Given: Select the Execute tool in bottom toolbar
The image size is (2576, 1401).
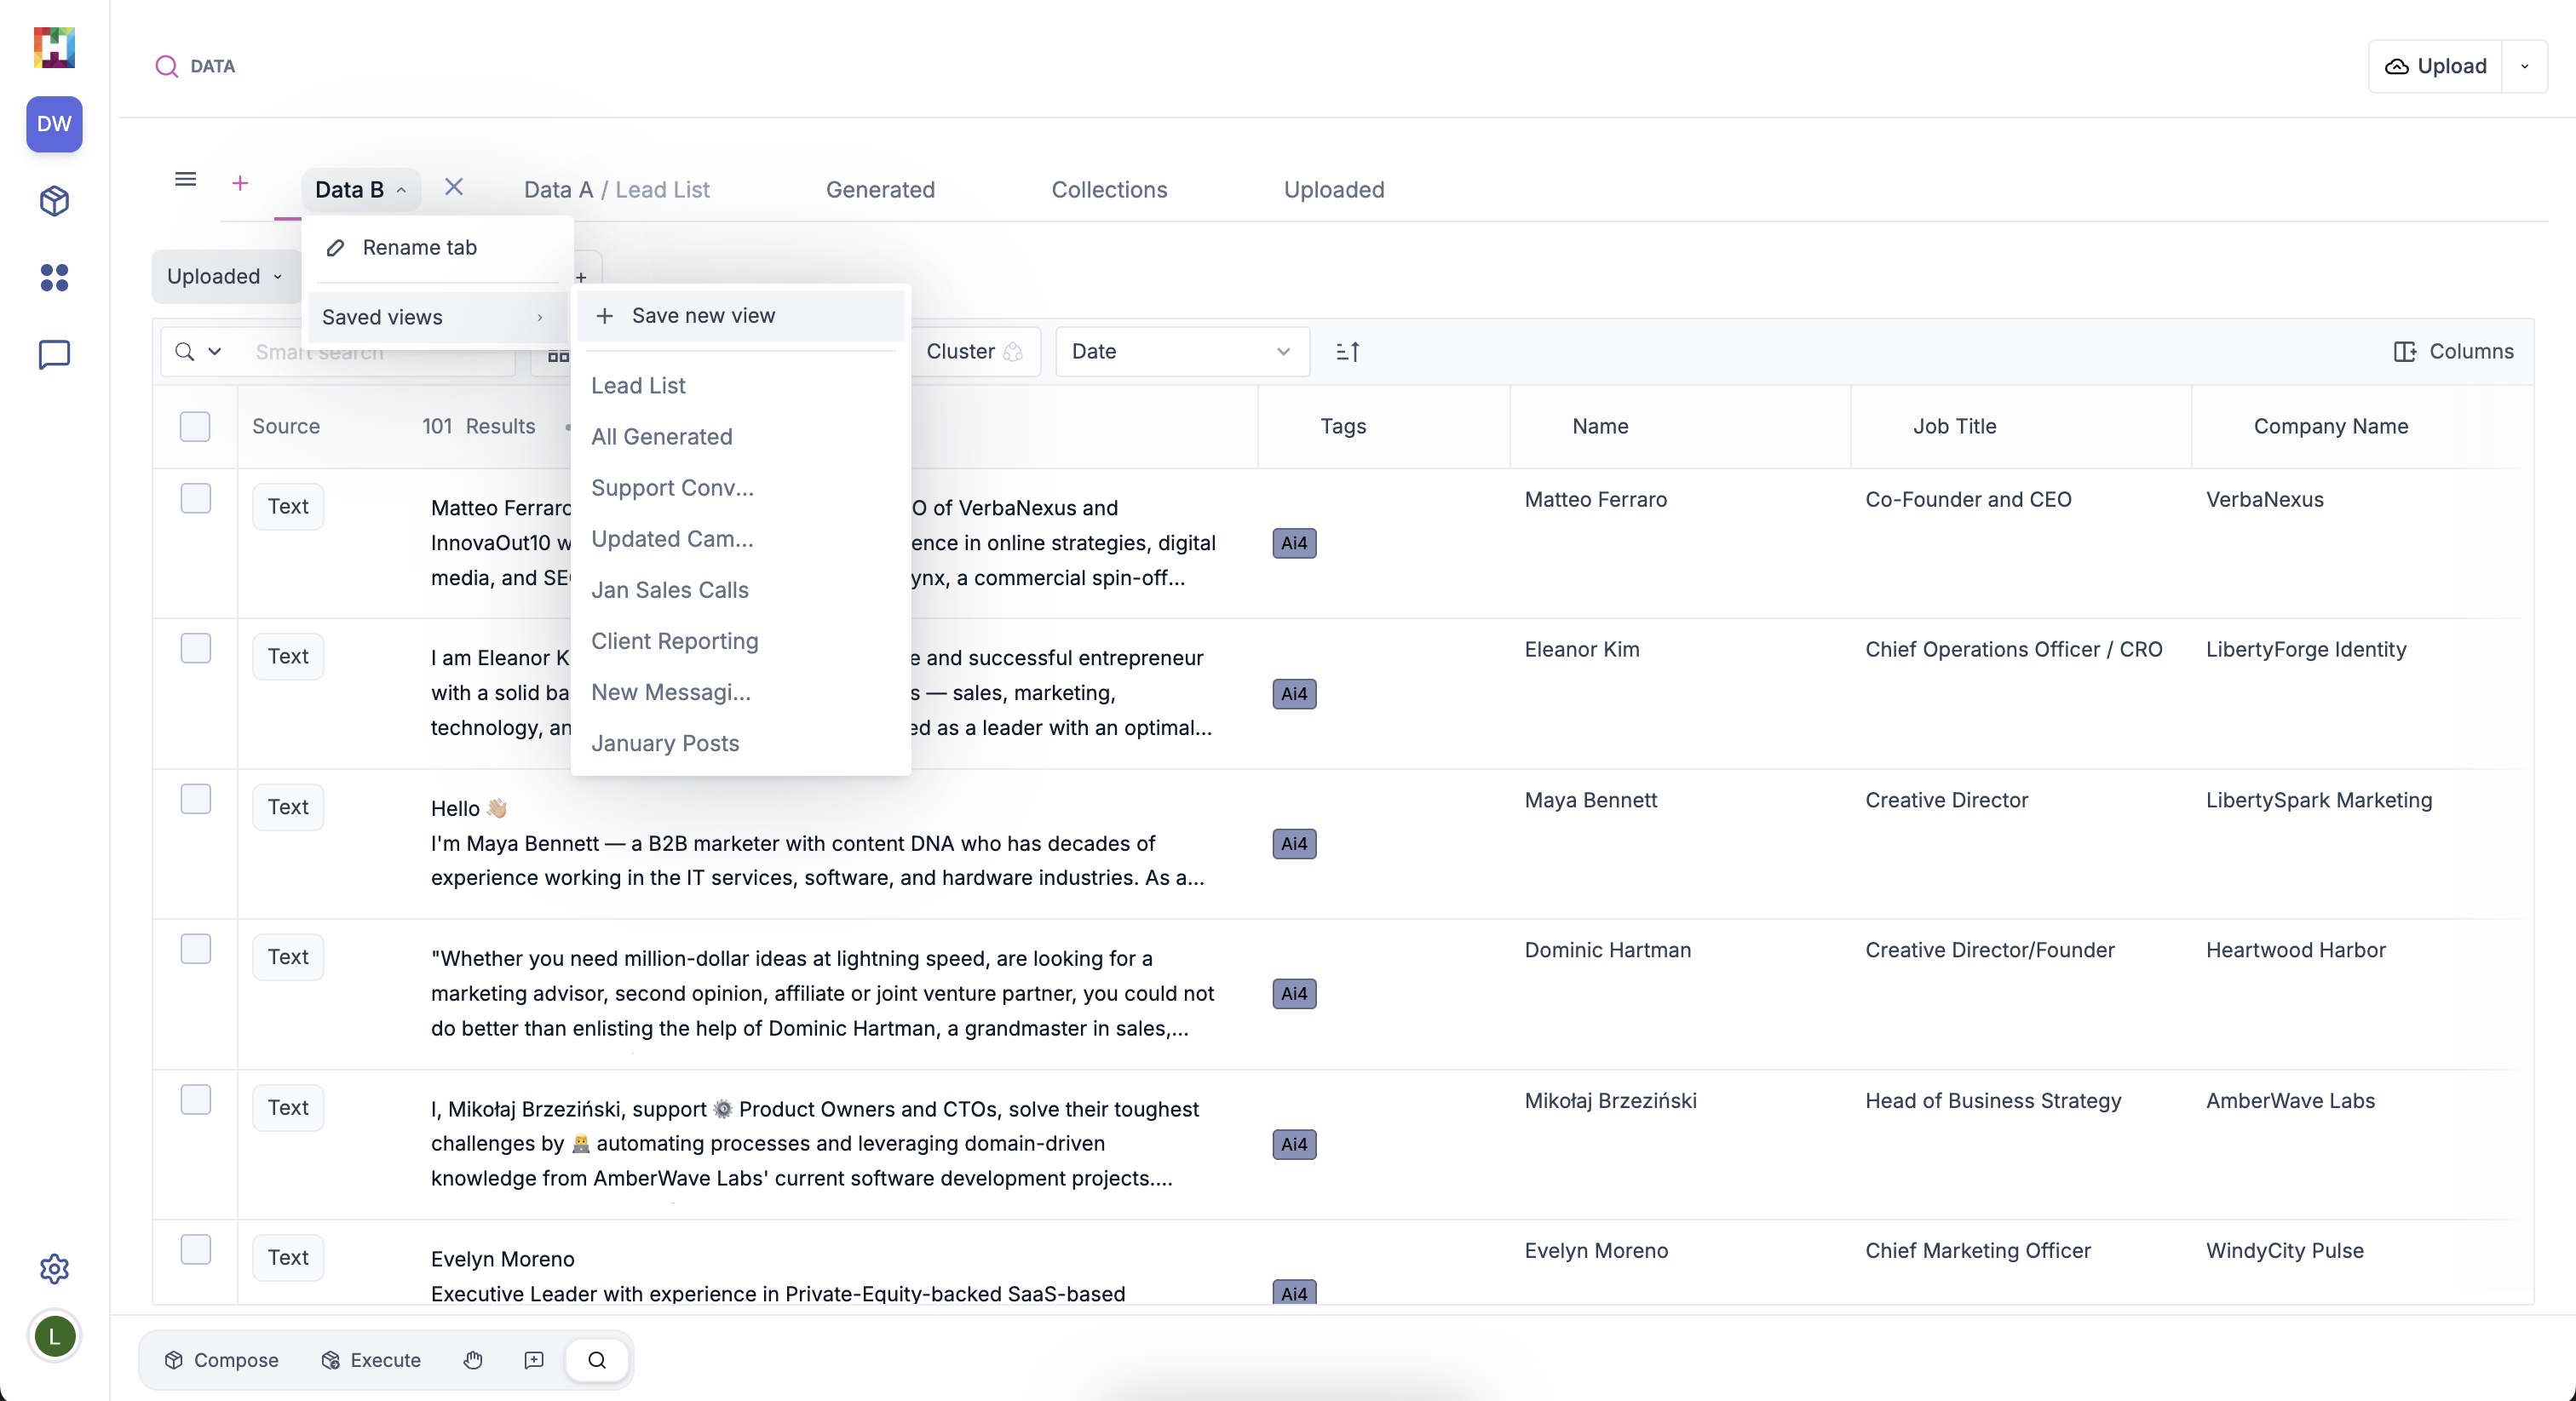Looking at the screenshot, I should (x=371, y=1358).
